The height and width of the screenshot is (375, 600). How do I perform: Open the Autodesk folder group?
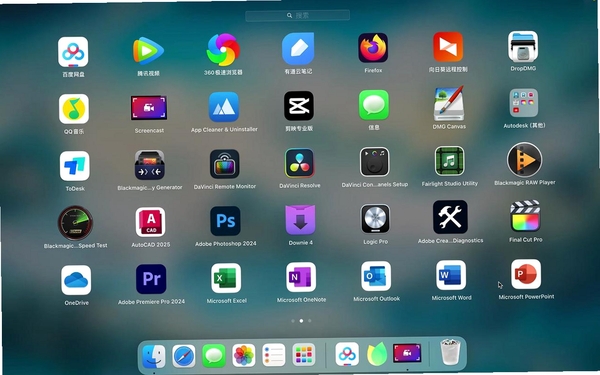coord(523,103)
